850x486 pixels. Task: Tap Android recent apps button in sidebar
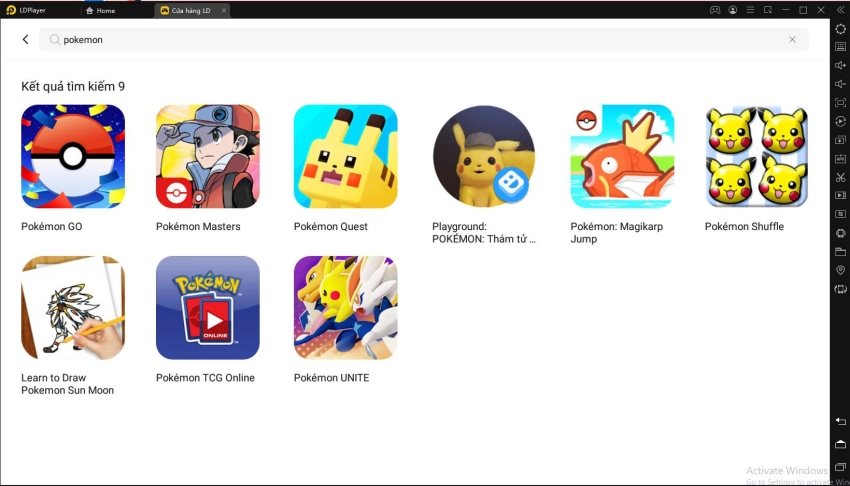(840, 466)
